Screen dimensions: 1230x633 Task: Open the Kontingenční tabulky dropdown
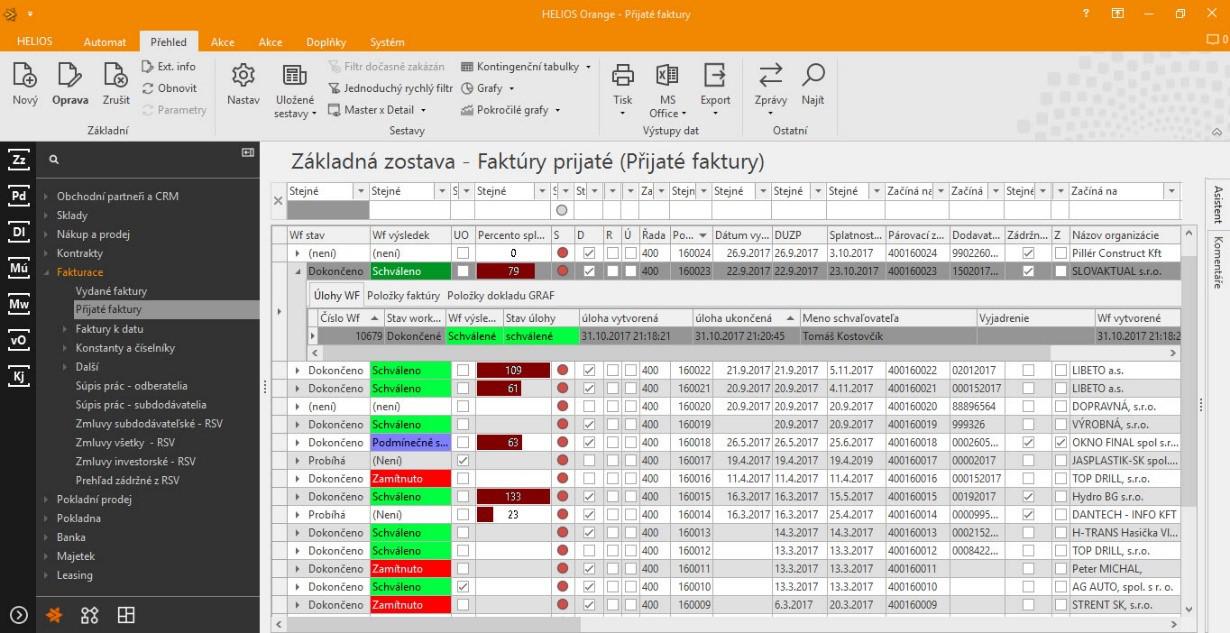click(526, 67)
